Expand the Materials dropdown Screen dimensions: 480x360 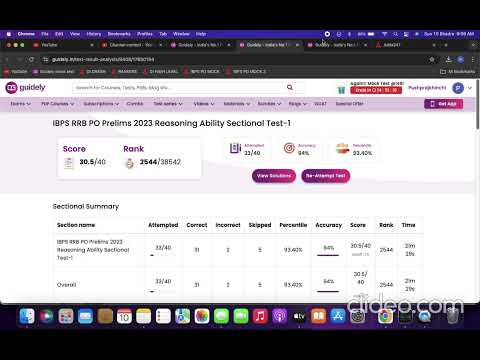point(237,104)
